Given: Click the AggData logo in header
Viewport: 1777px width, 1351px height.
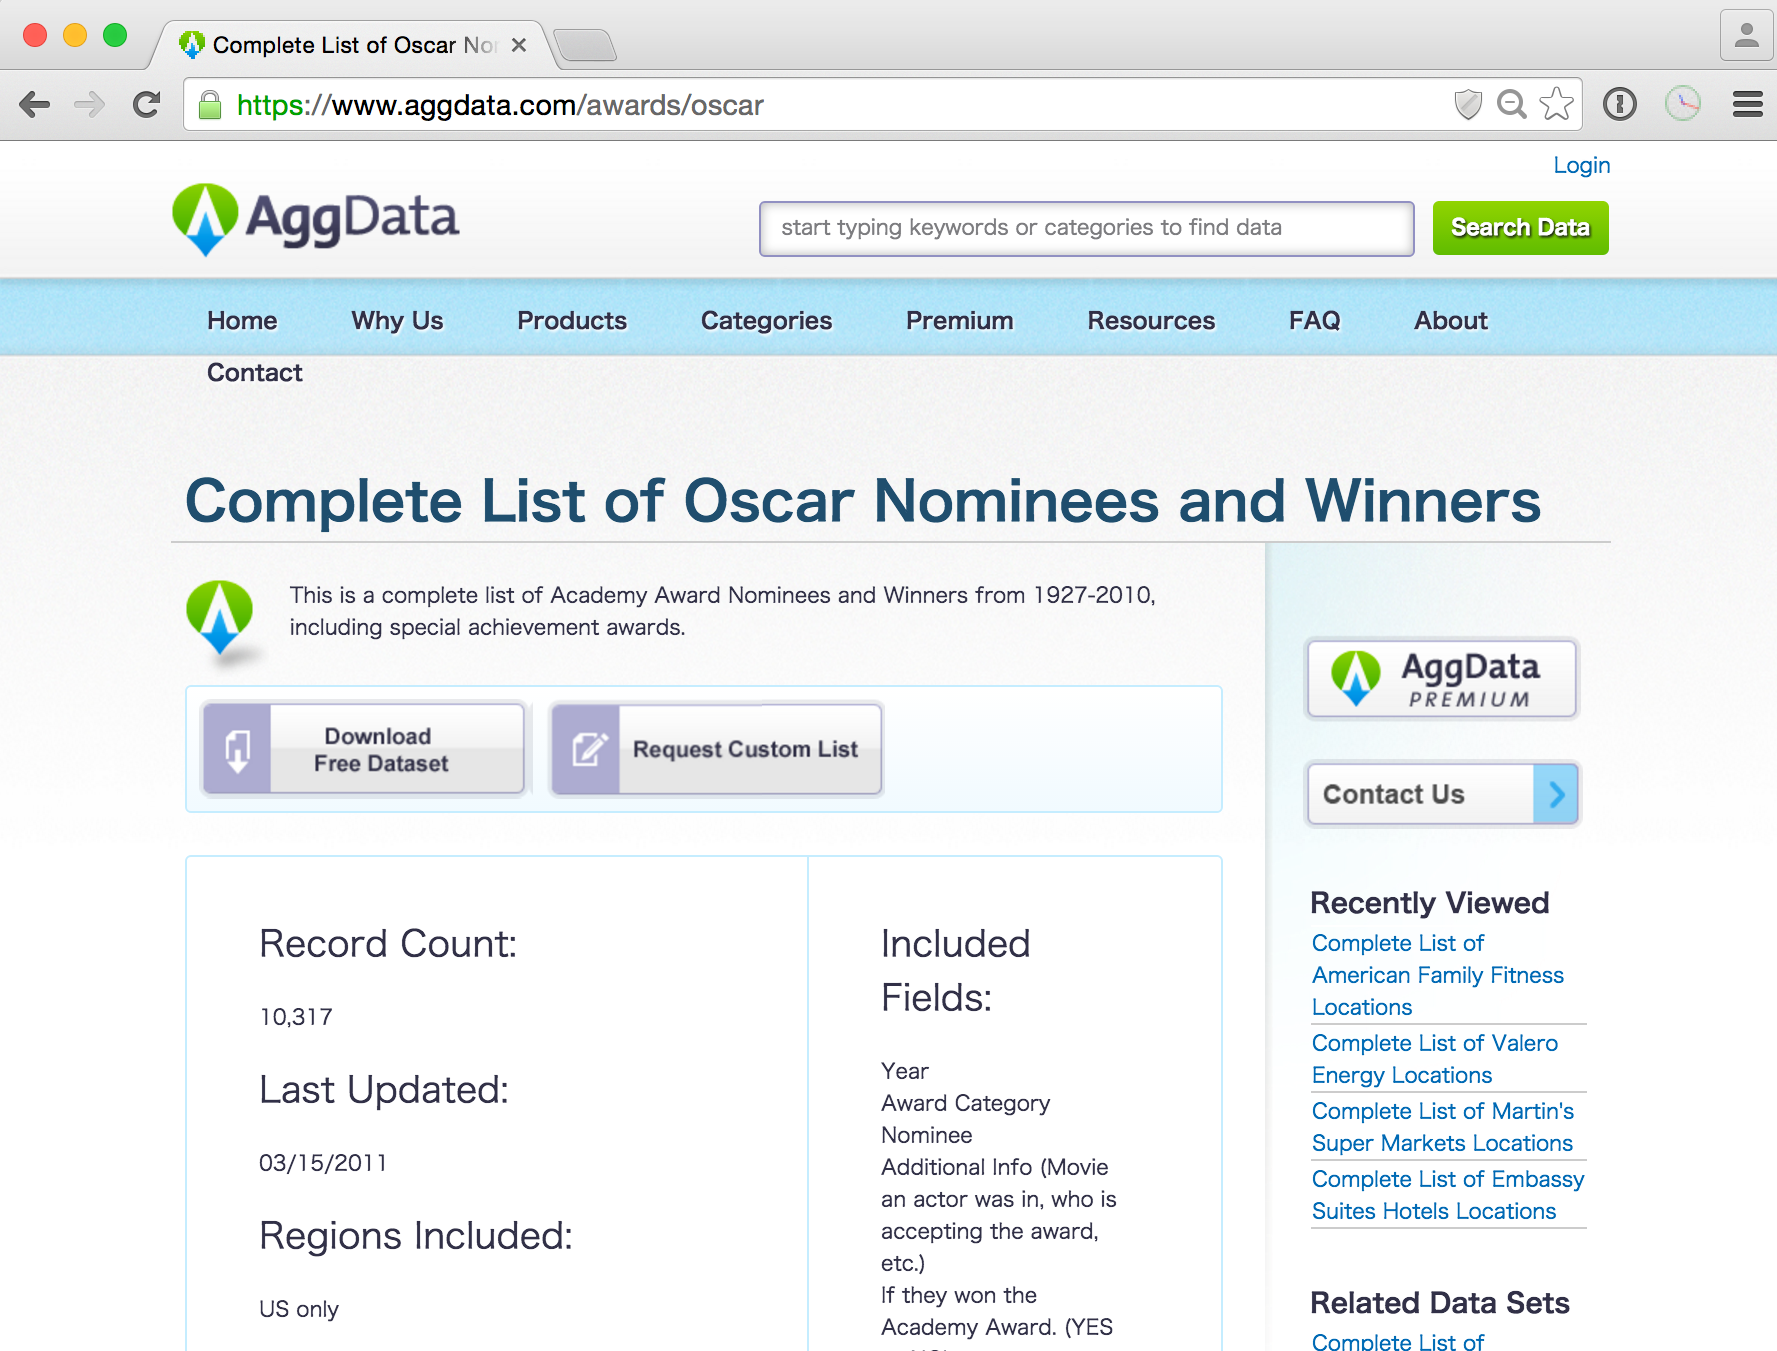Looking at the screenshot, I should [x=315, y=219].
